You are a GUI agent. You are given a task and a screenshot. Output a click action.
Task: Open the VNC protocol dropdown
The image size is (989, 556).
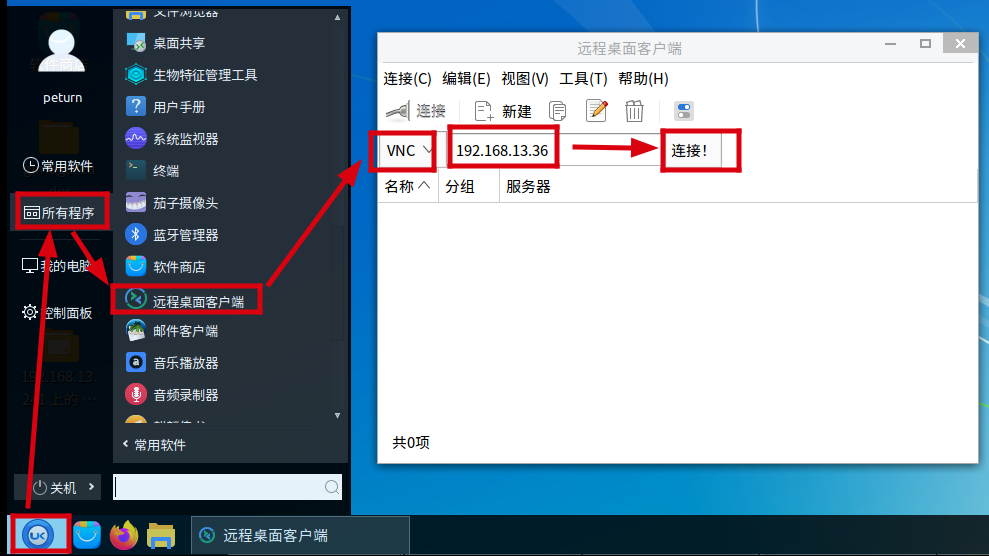(407, 151)
